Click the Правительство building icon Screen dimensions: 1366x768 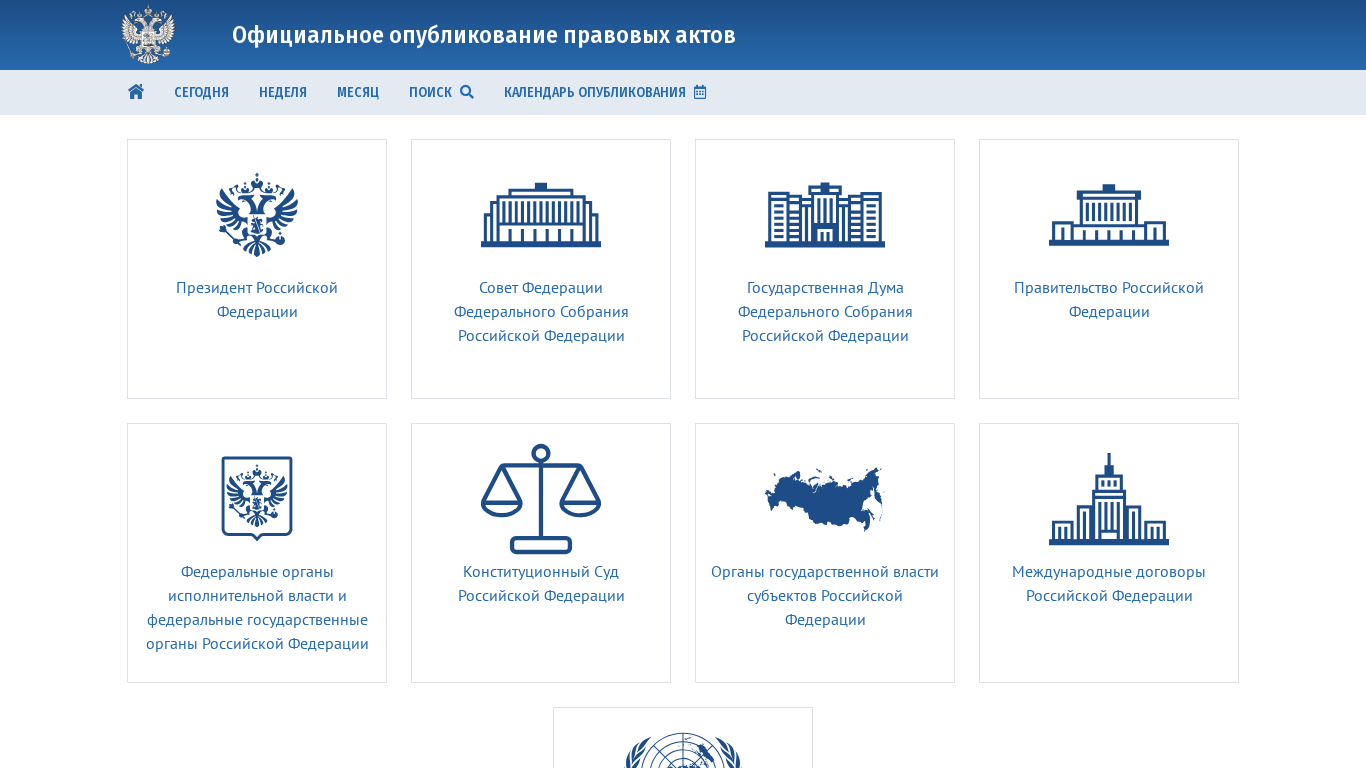tap(1109, 215)
